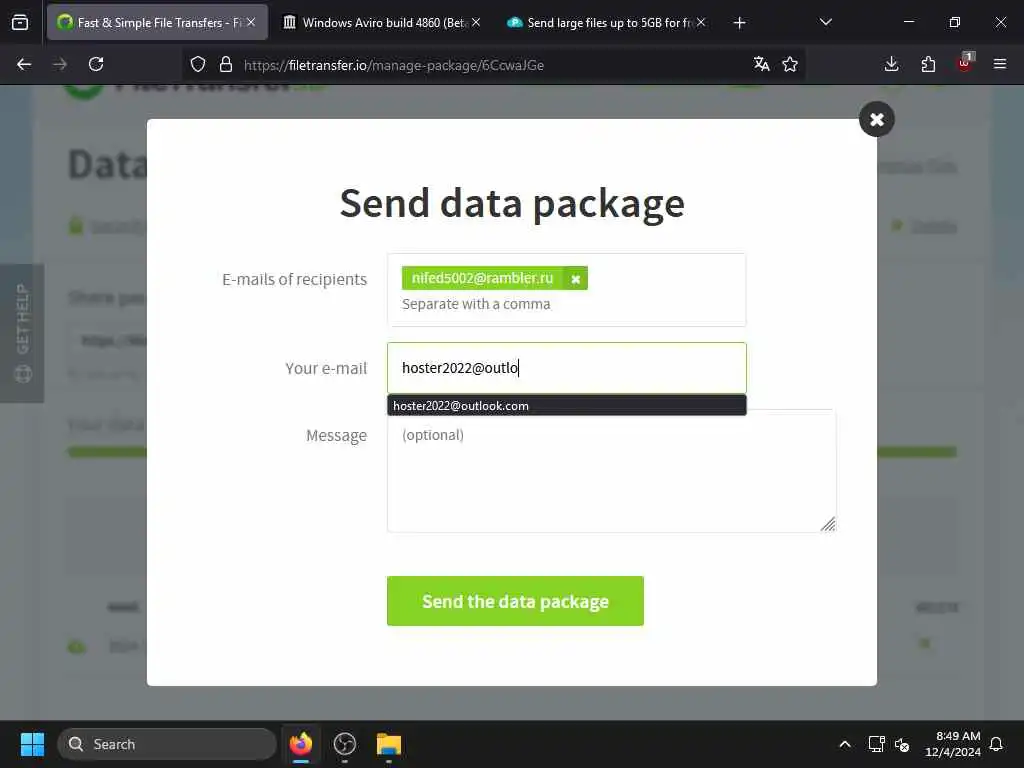Open the Firefox downloads panel
This screenshot has height=768, width=1024.
pyautogui.click(x=891, y=64)
